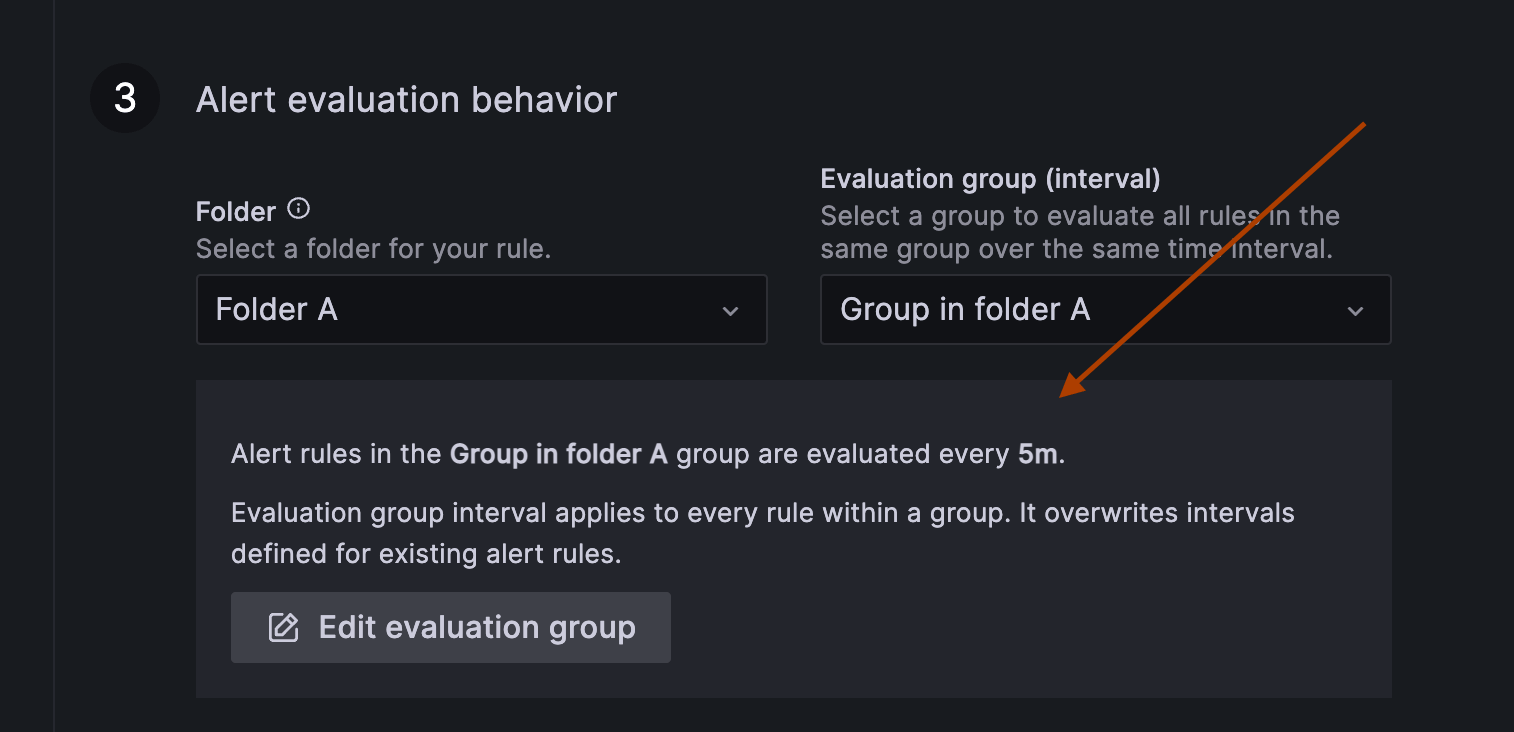The height and width of the screenshot is (732, 1514).
Task: Click the step 3 circle badge
Action: 125,98
